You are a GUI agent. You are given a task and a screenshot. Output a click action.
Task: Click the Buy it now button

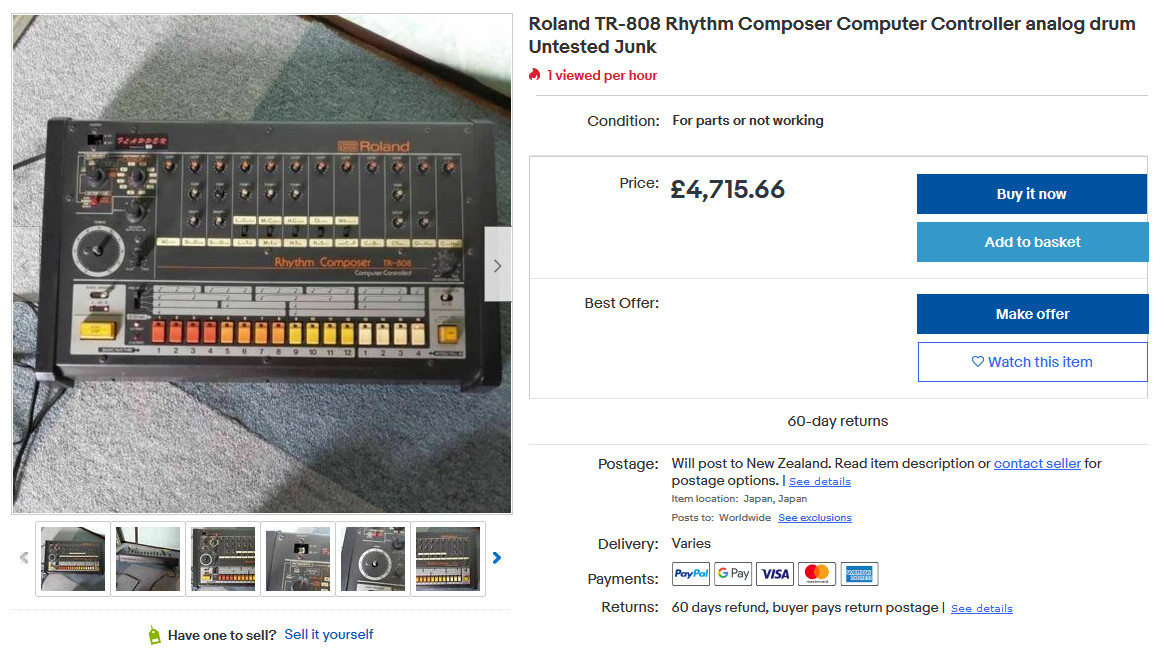pyautogui.click(x=1032, y=194)
